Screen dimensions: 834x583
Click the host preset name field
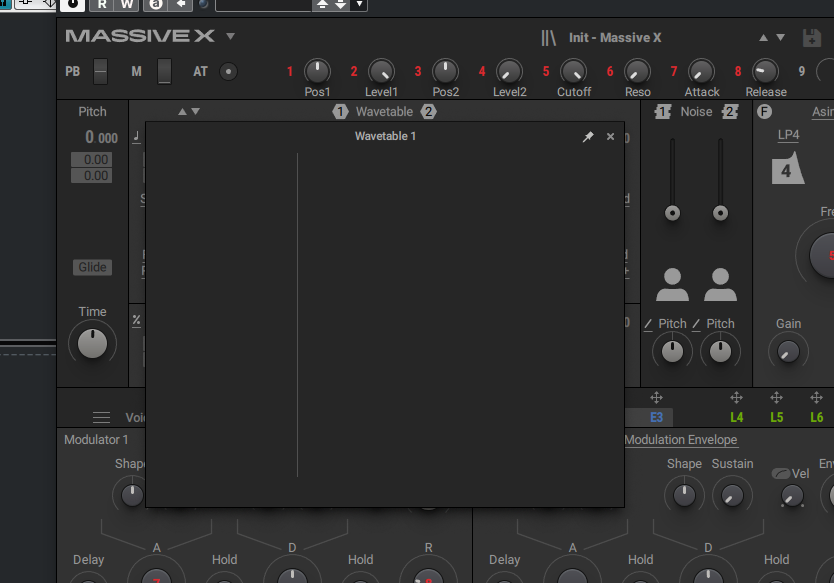tap(263, 5)
